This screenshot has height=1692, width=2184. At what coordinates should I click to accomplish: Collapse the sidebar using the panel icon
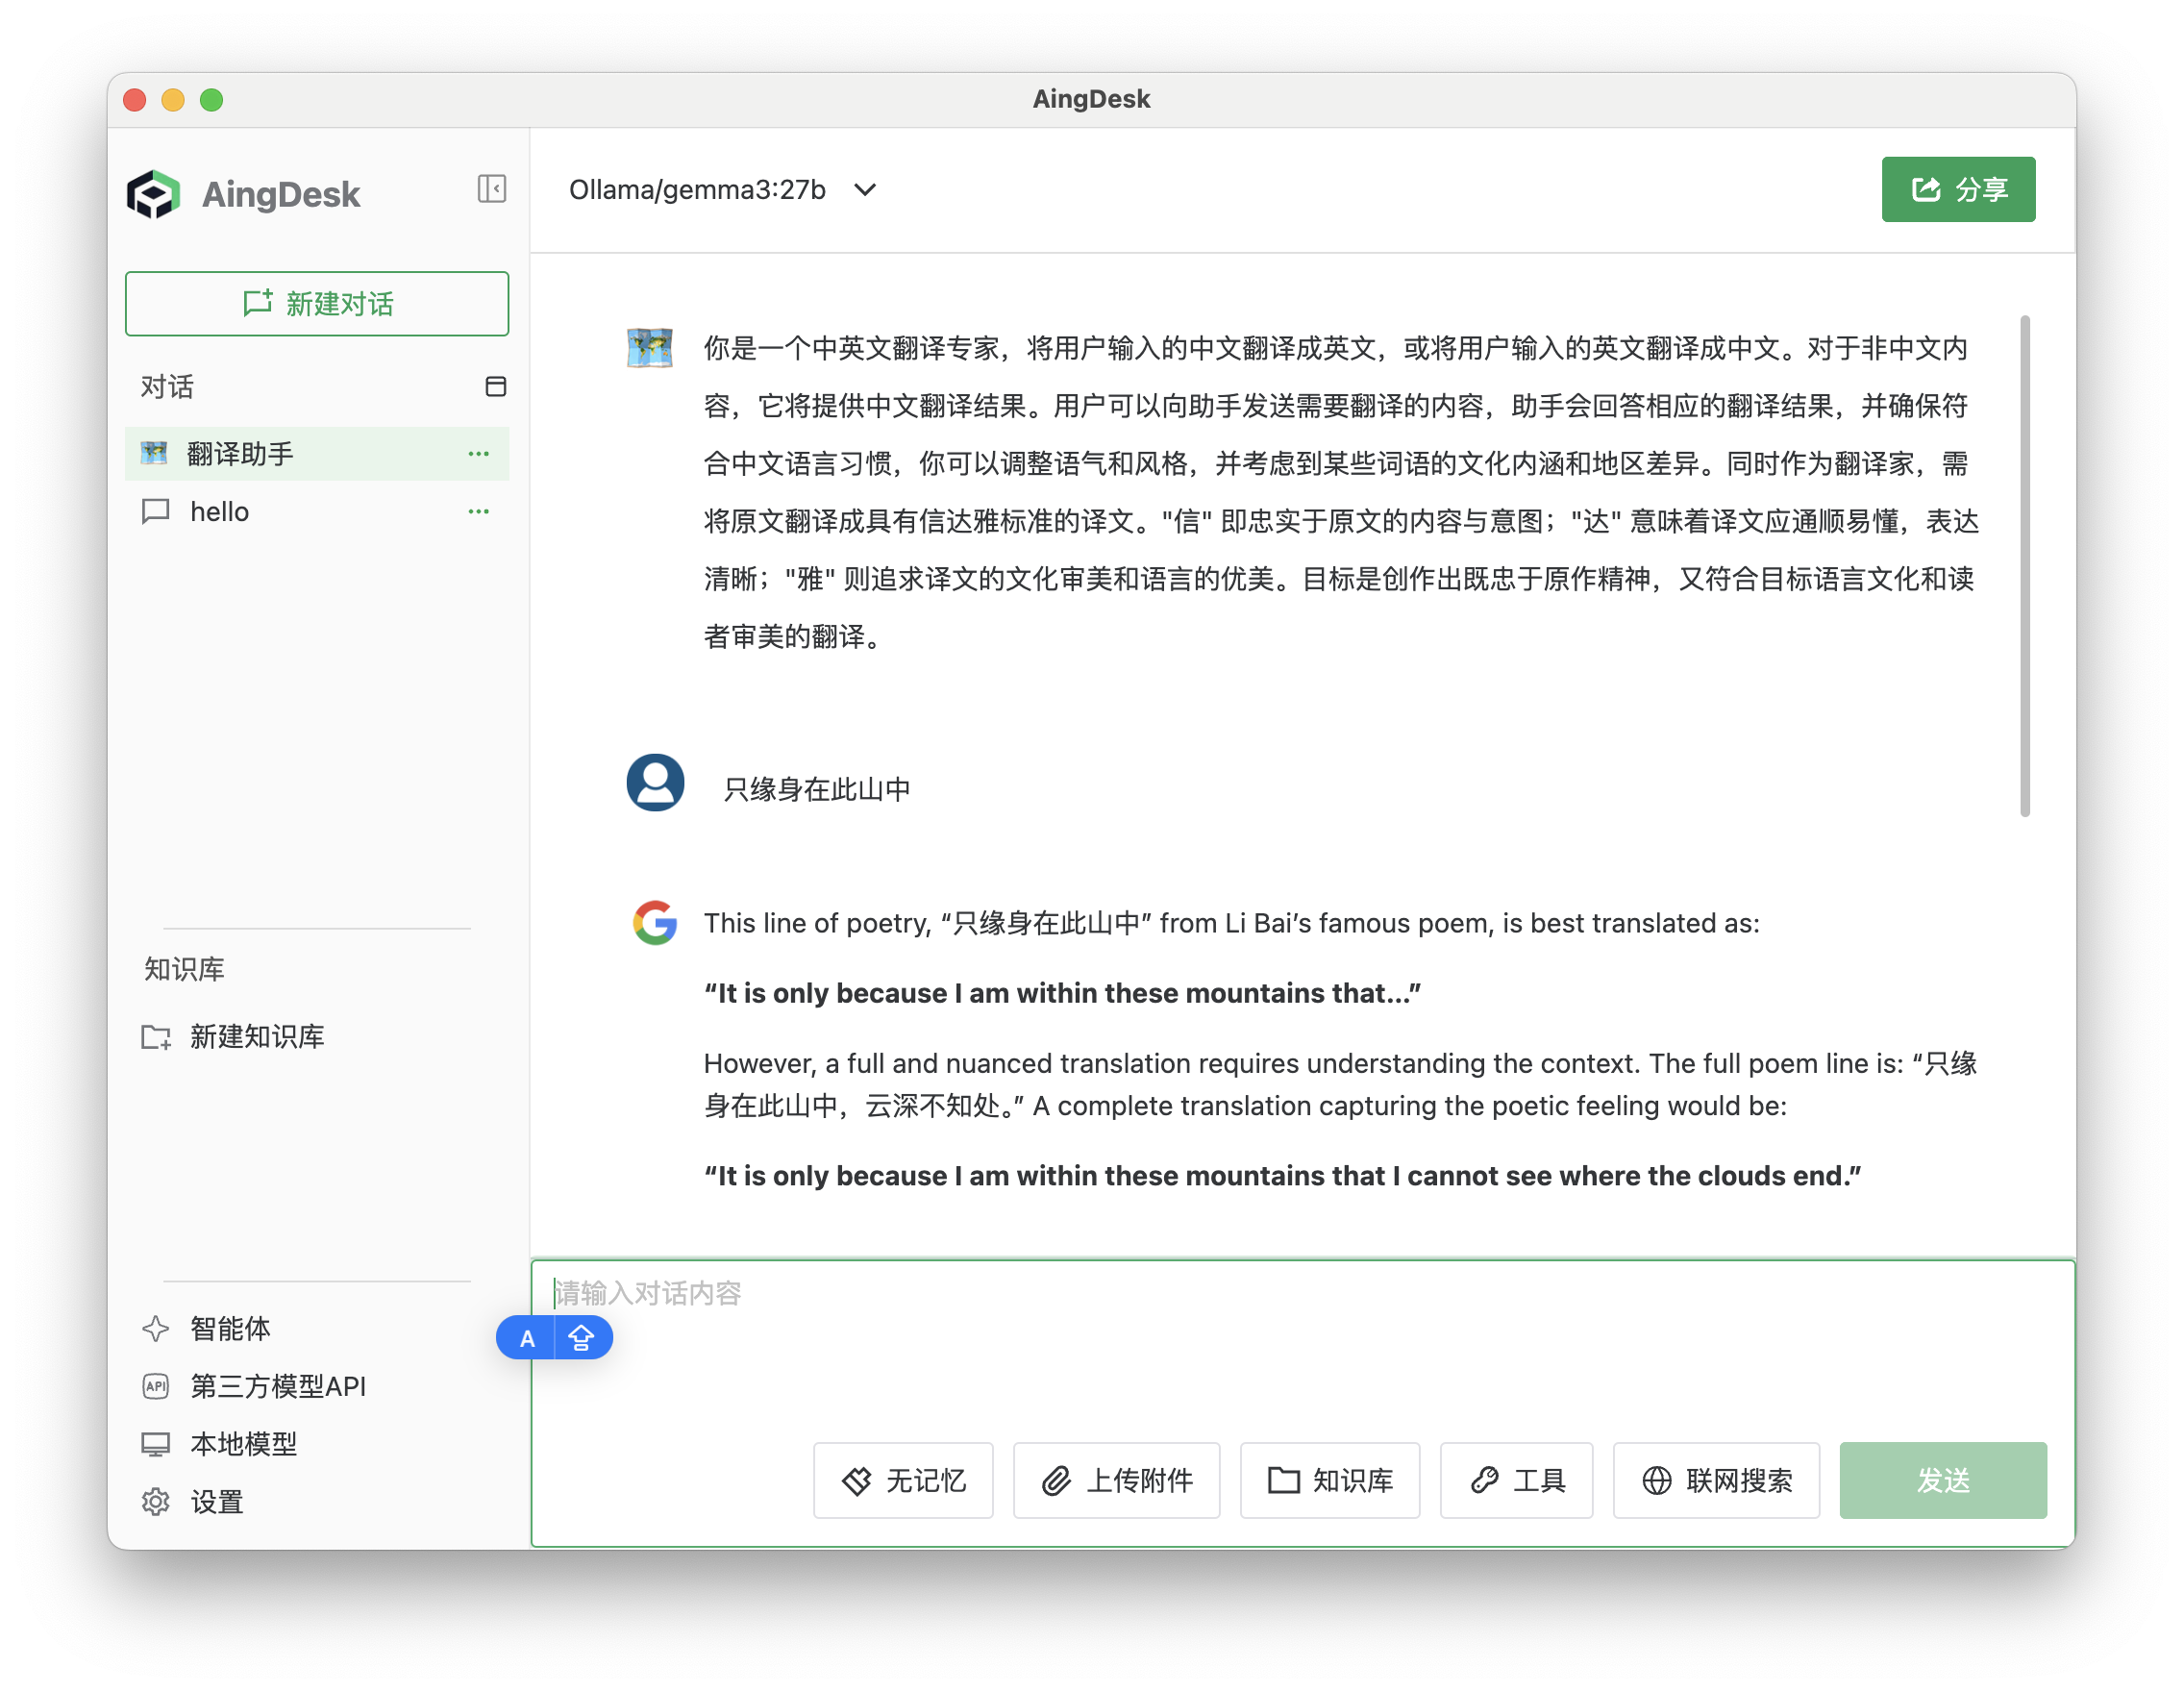click(491, 189)
